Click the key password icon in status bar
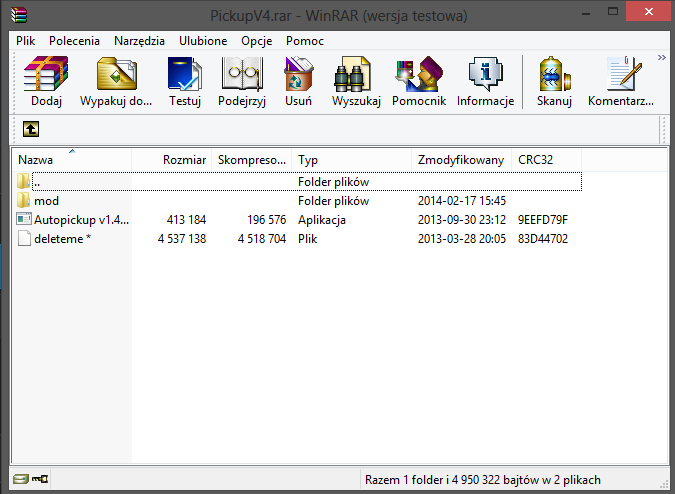The width and height of the screenshot is (675, 494). pyautogui.click(x=40, y=479)
